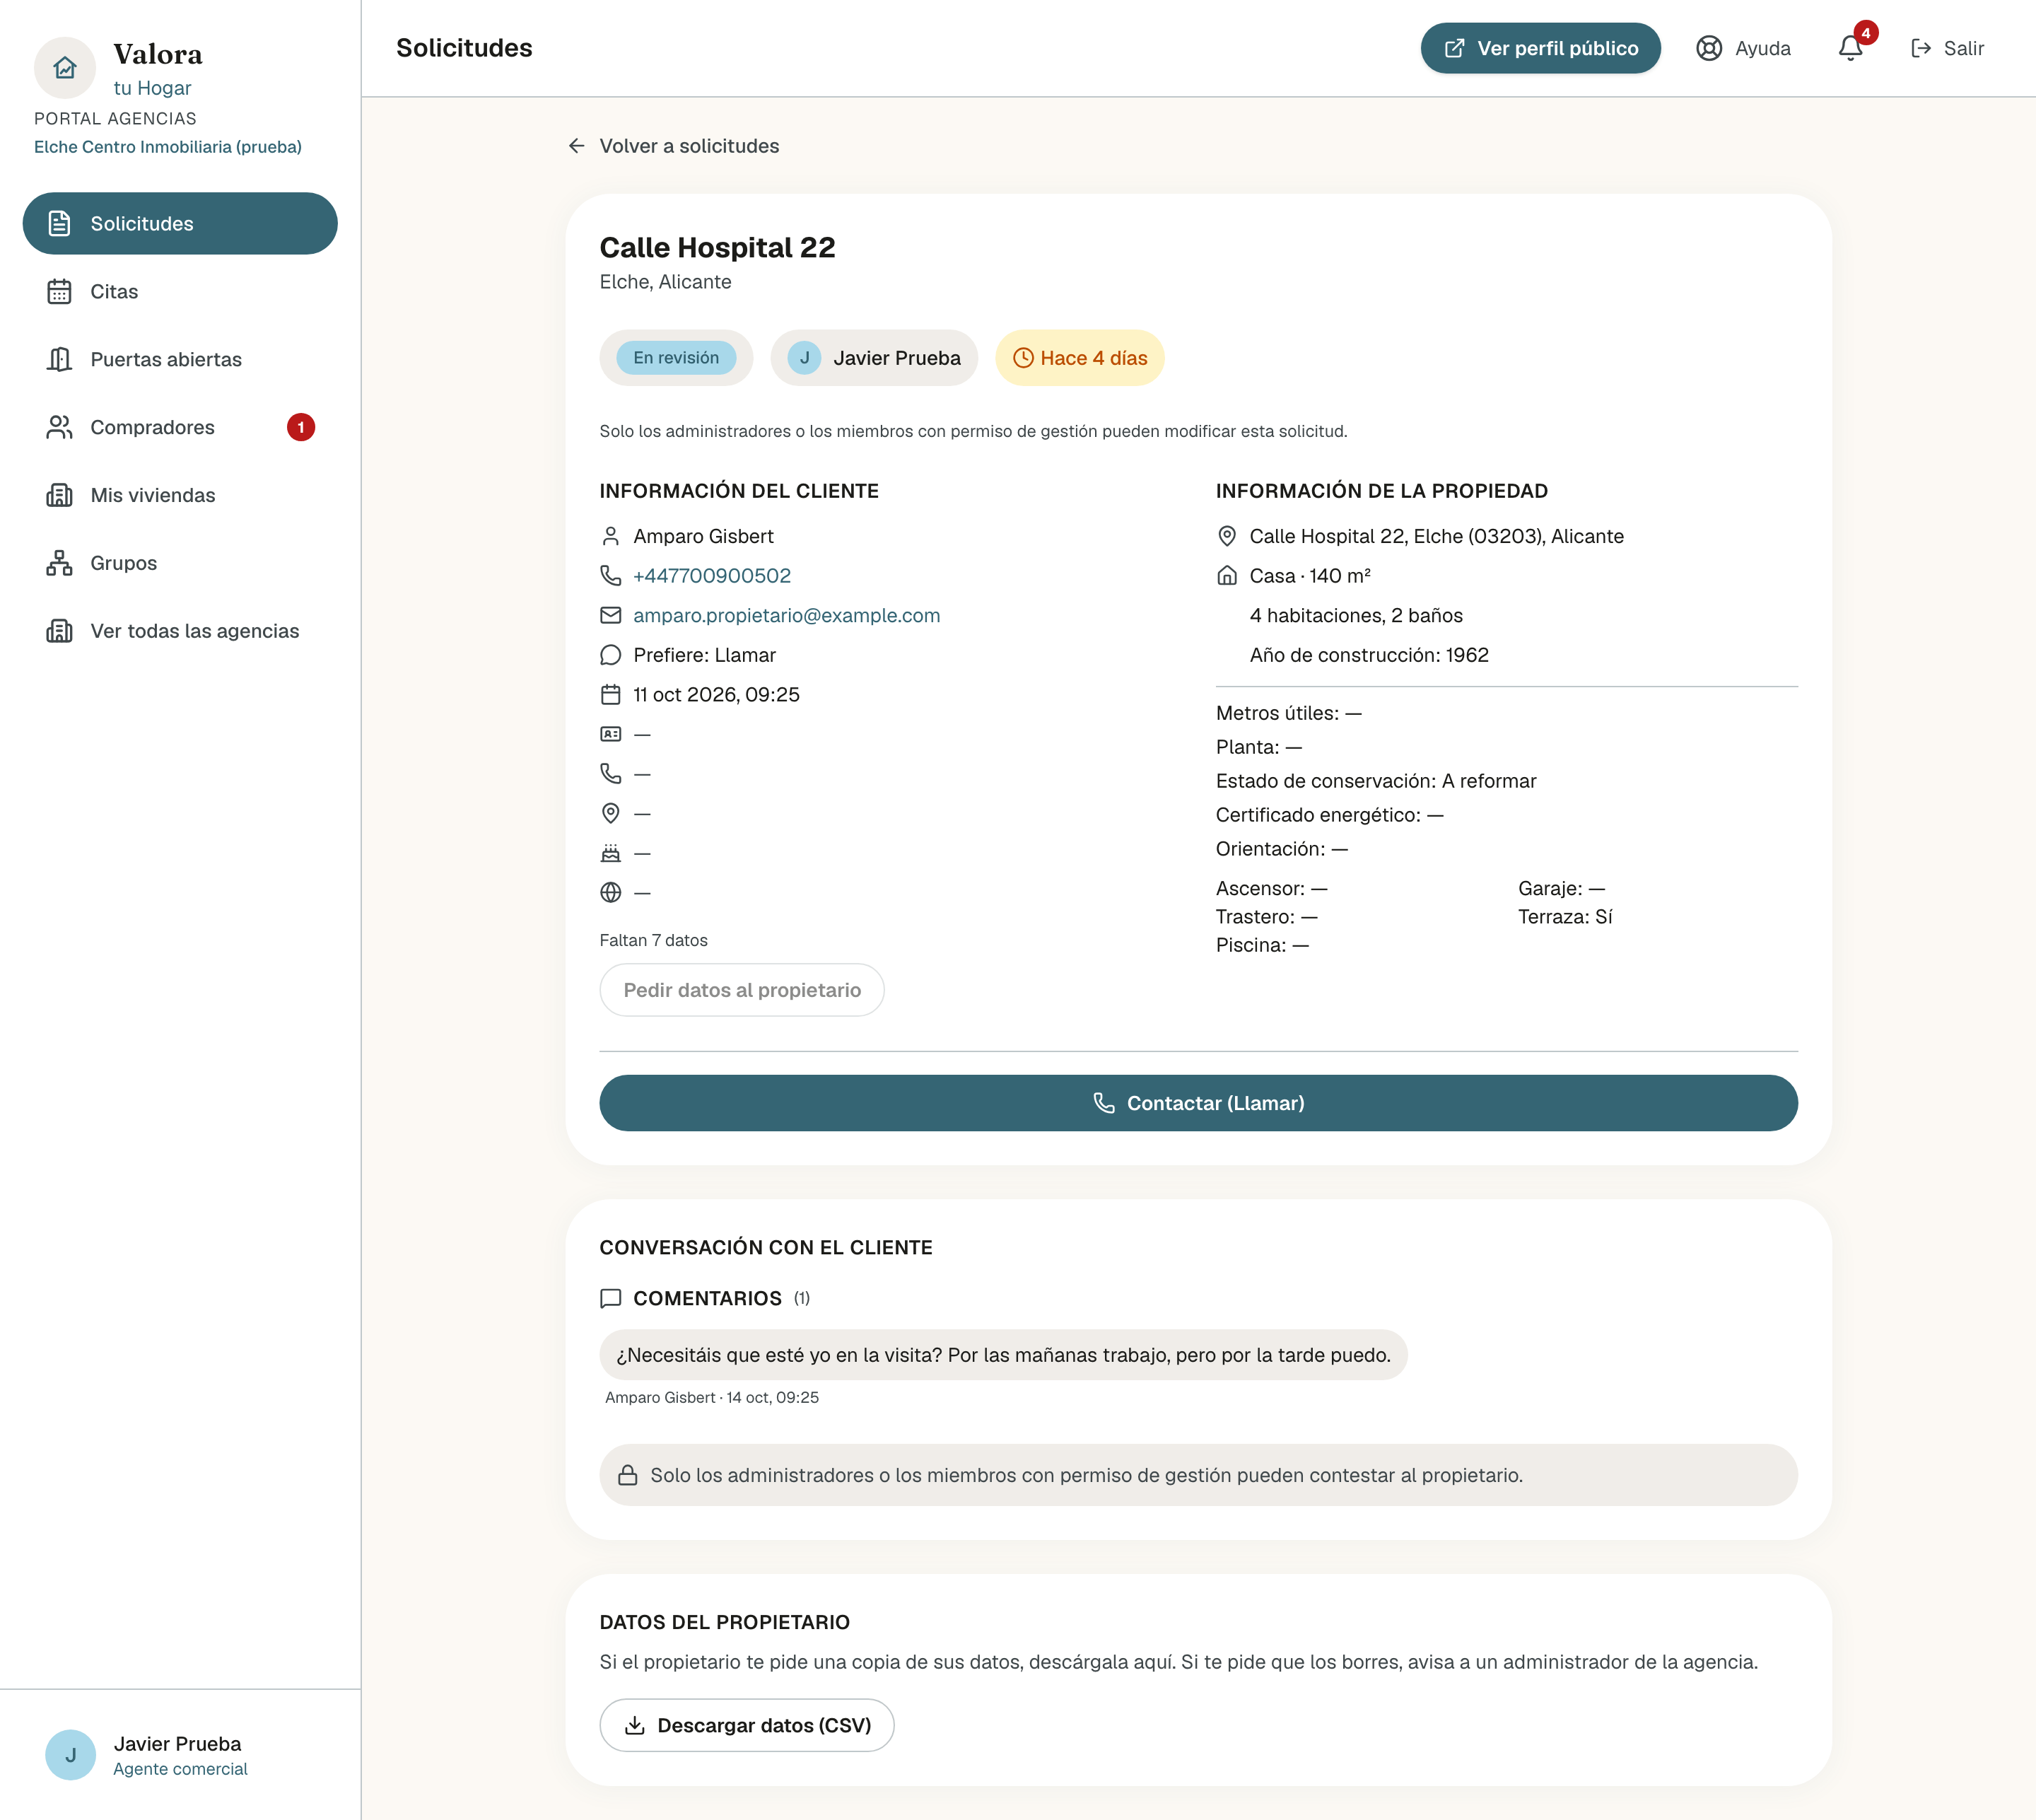Image resolution: width=2036 pixels, height=1820 pixels.
Task: Click Ver perfil público button
Action: [1540, 48]
